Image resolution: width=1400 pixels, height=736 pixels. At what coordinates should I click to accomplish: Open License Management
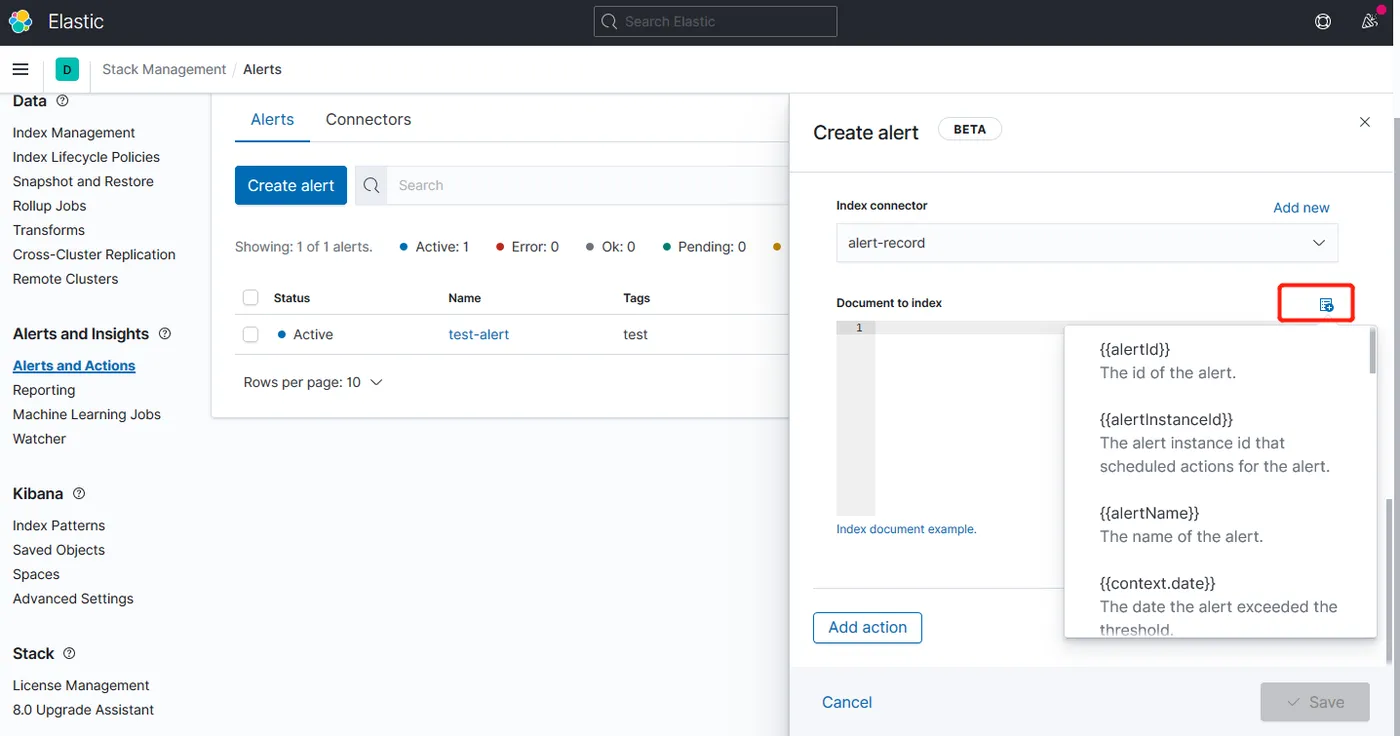pos(81,685)
